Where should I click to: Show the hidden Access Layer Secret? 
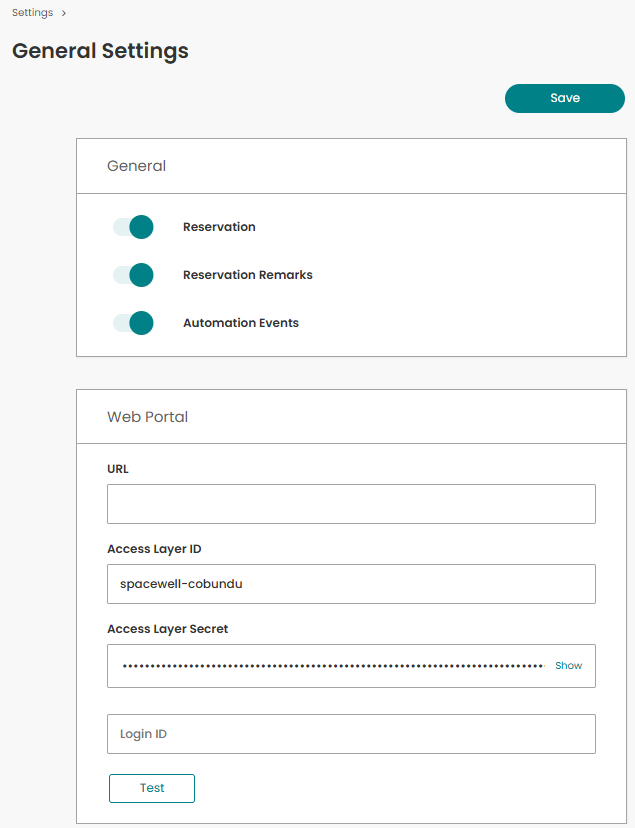point(568,666)
